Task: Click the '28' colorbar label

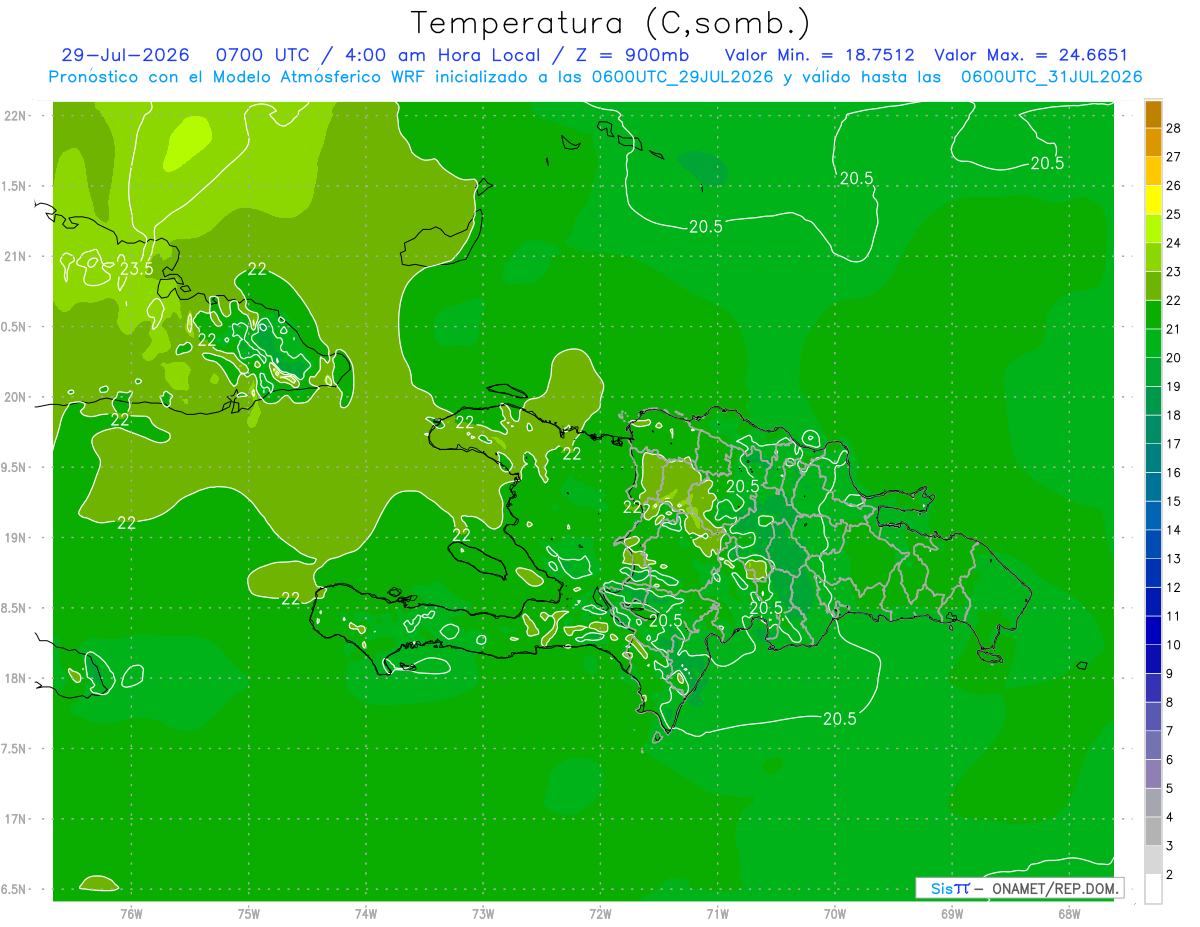Action: tap(1173, 128)
